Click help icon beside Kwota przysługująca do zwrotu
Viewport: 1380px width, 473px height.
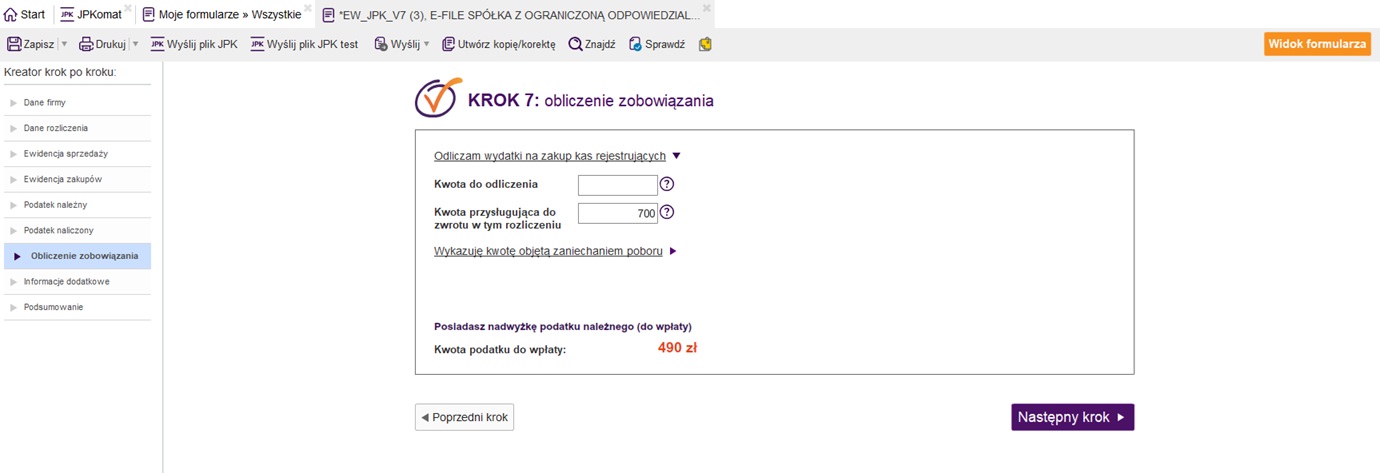point(667,212)
